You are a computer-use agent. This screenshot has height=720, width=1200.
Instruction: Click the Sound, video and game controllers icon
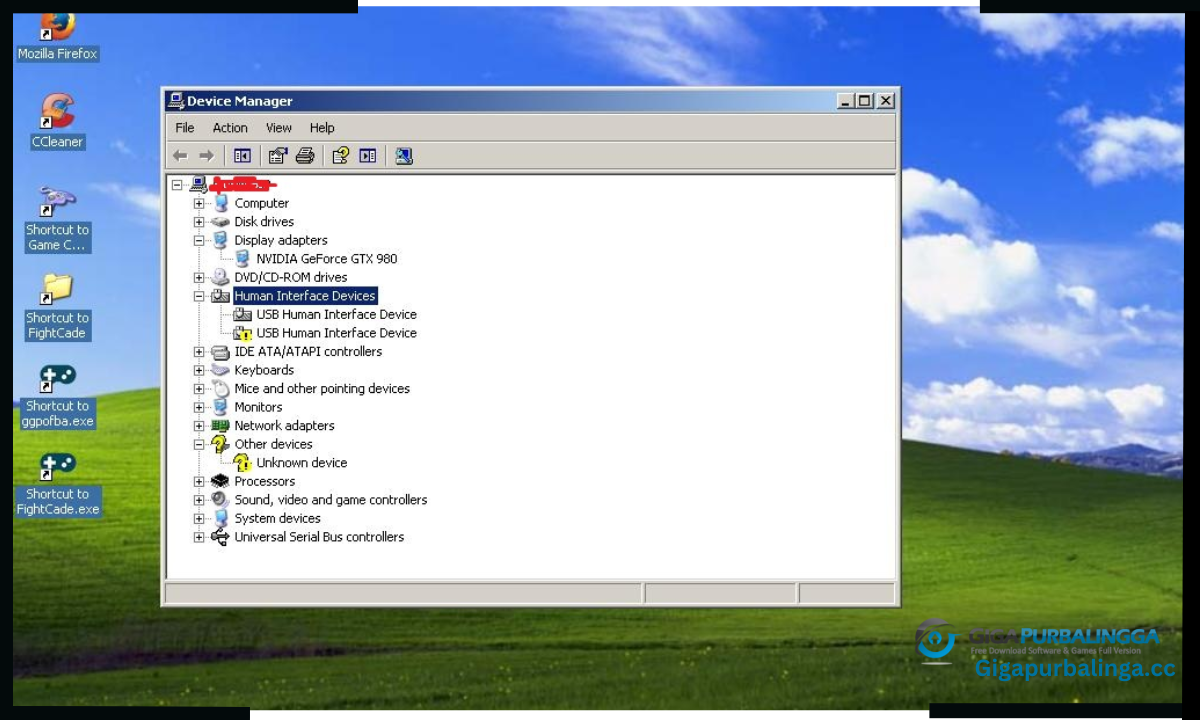click(220, 500)
